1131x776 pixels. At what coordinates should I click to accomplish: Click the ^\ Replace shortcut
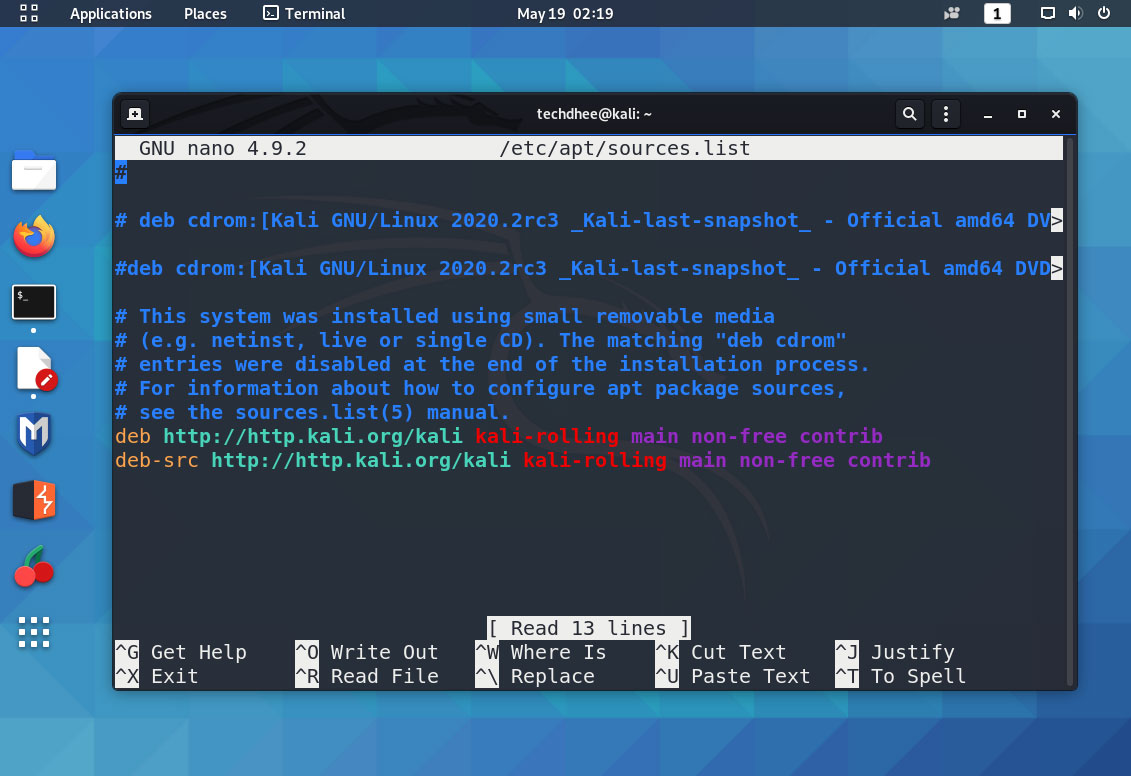pos(535,676)
